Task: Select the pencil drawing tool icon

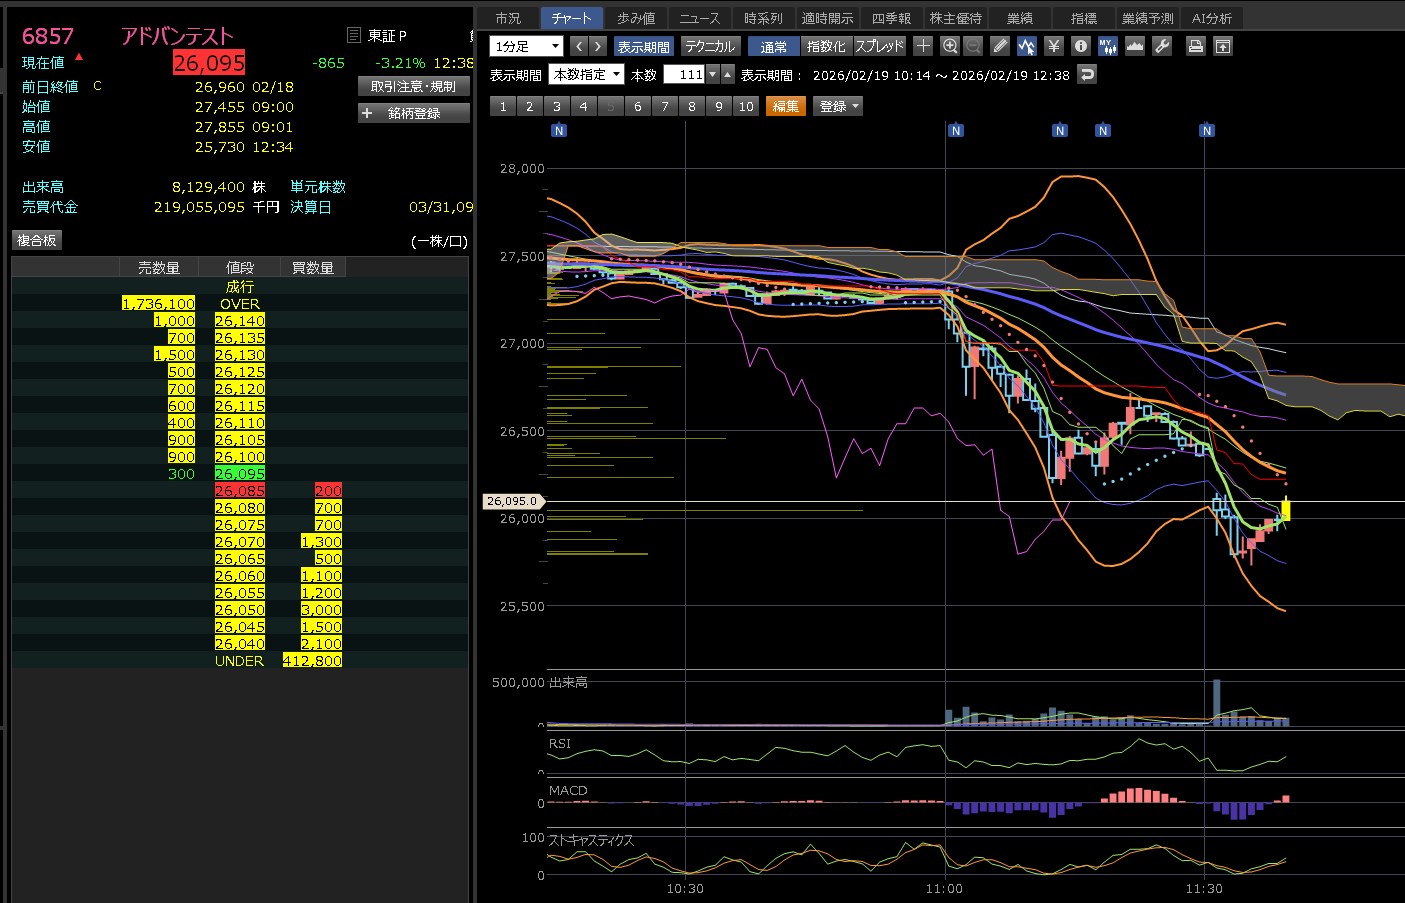Action: pos(1000,46)
